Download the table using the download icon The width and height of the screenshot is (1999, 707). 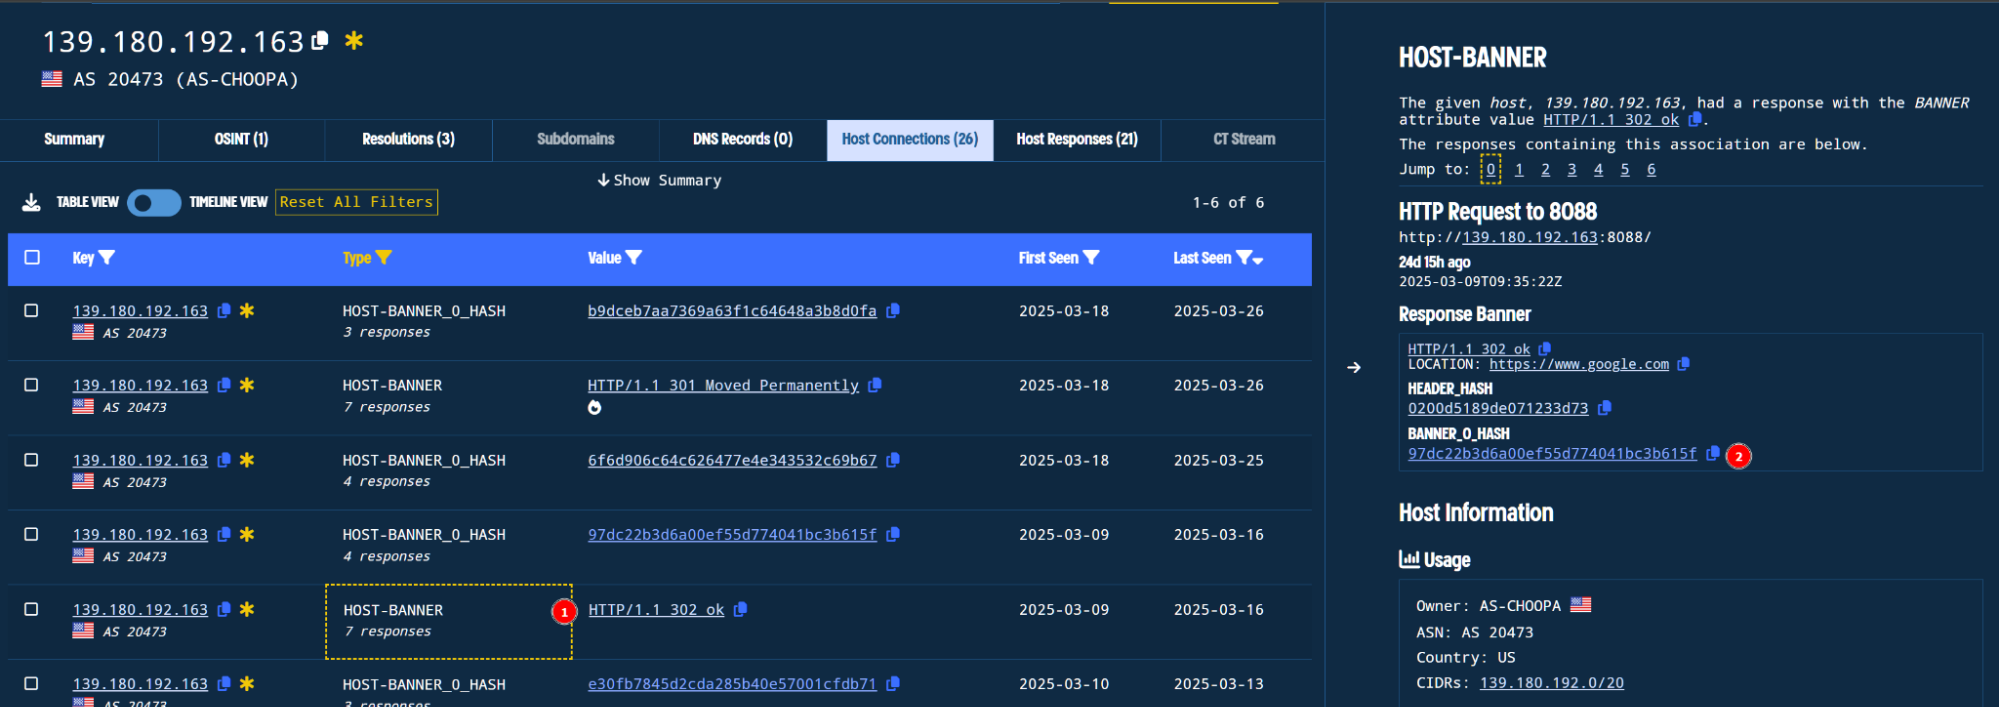32,203
